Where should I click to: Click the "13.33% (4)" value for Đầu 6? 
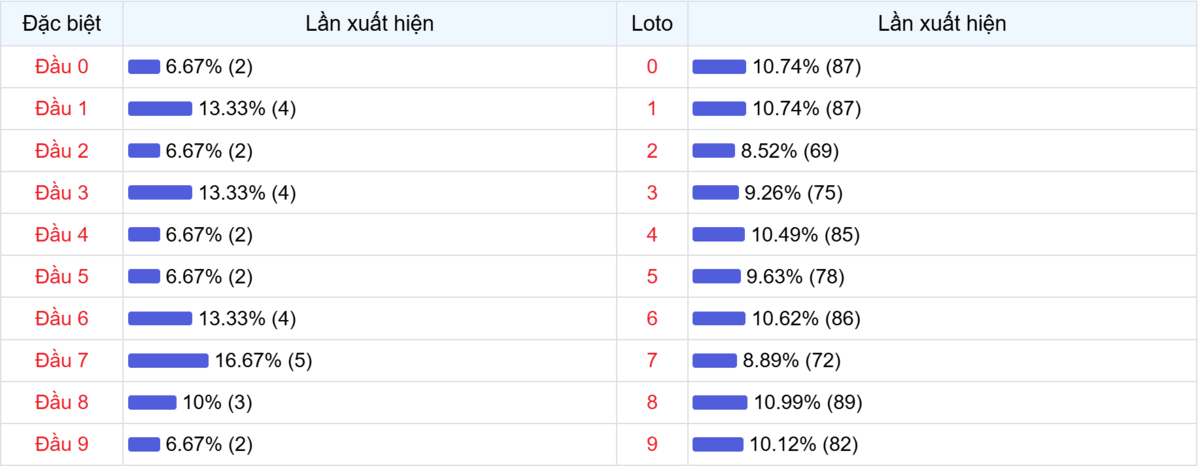click(x=247, y=319)
